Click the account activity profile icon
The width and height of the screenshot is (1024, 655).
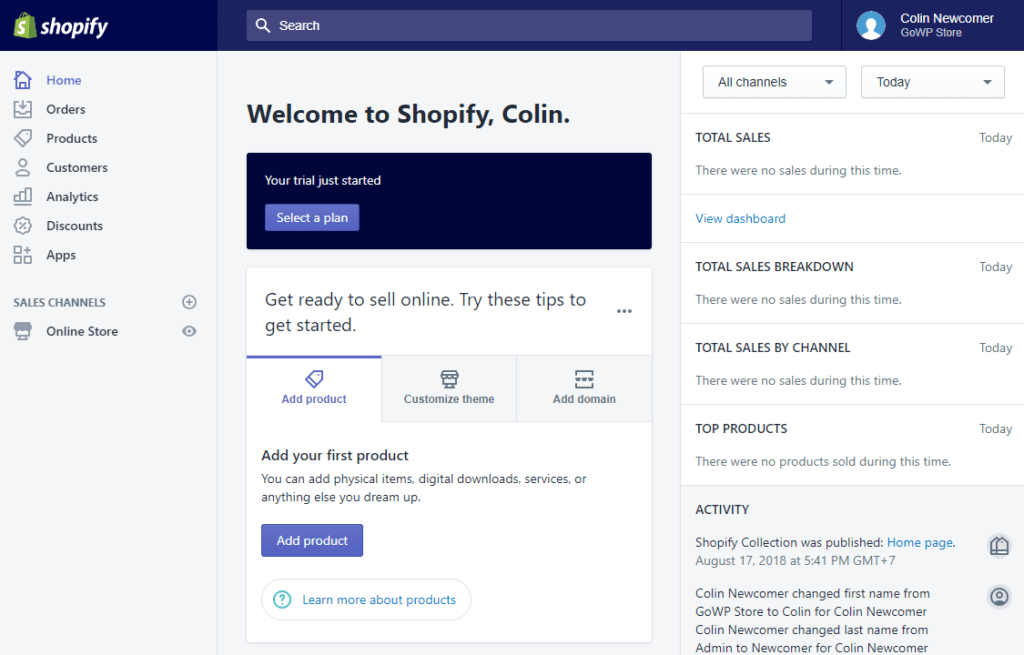(x=999, y=596)
